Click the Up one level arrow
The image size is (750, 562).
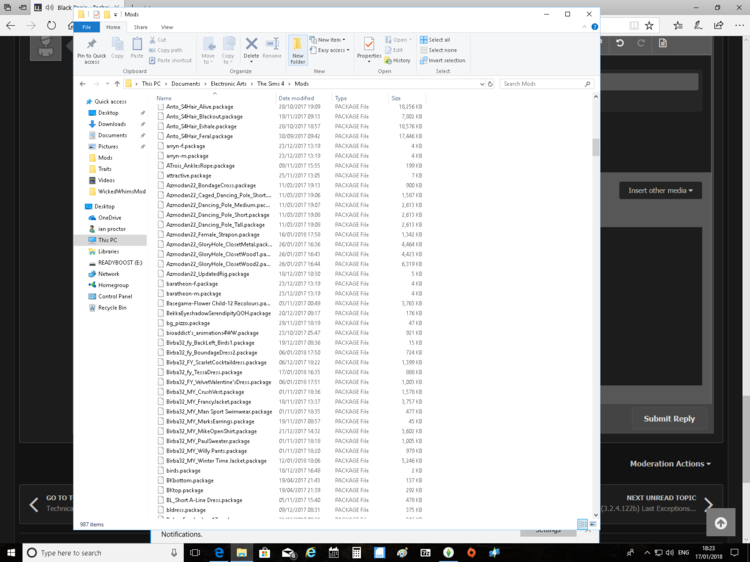click(117, 84)
